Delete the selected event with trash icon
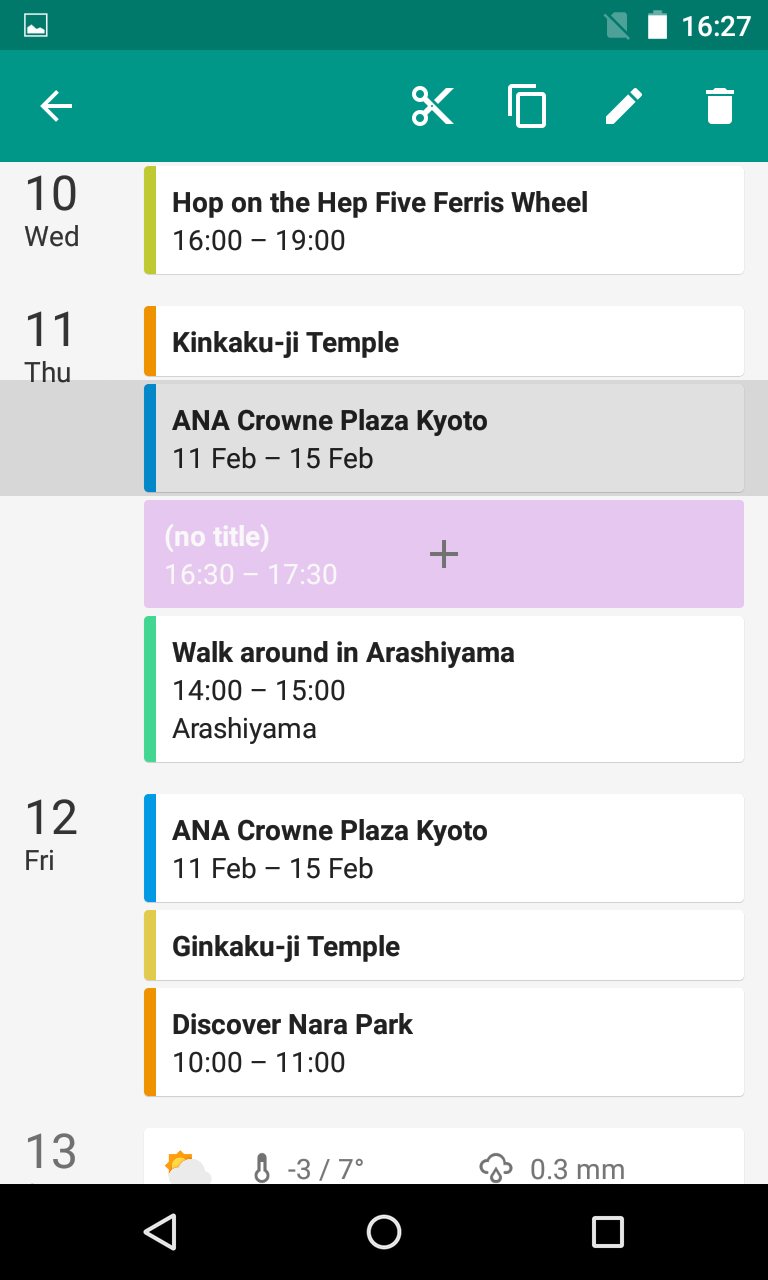The image size is (768, 1280). click(x=720, y=106)
